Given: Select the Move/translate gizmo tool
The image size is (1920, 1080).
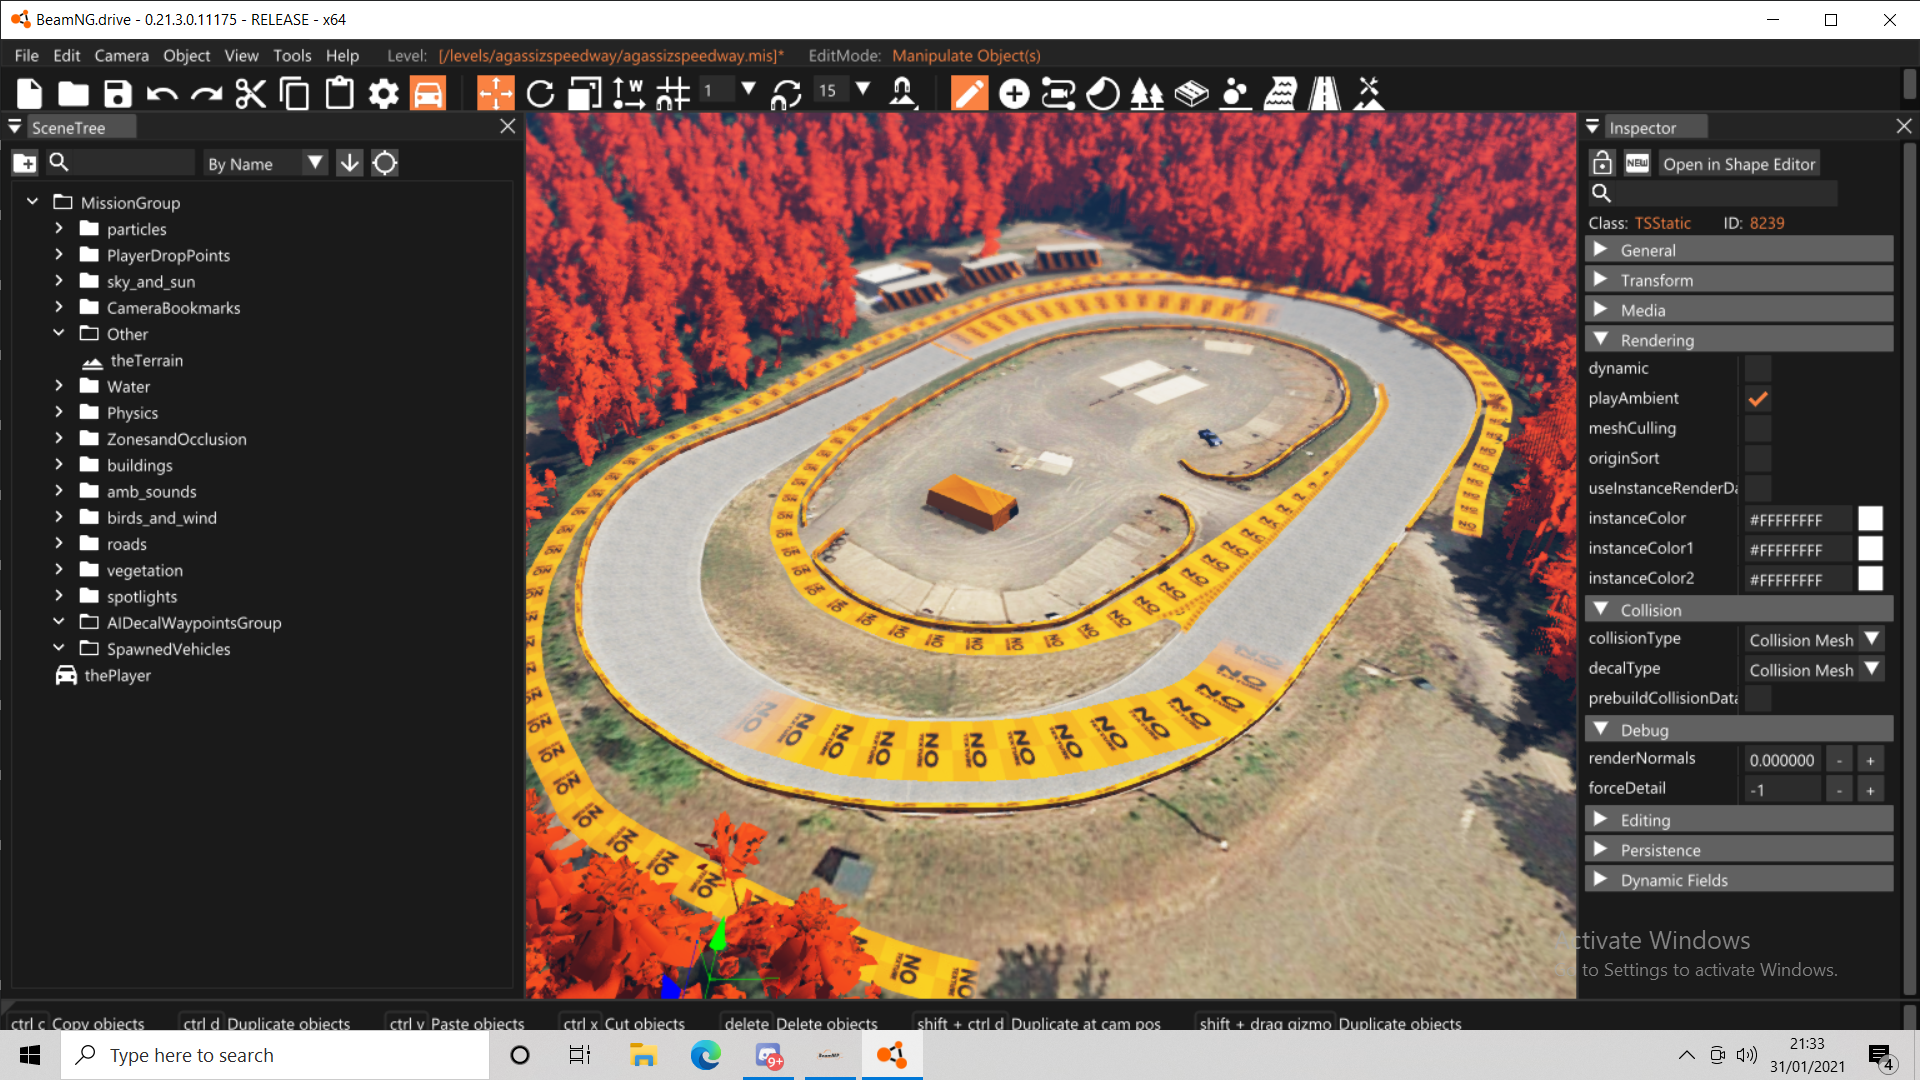Looking at the screenshot, I should 495,93.
